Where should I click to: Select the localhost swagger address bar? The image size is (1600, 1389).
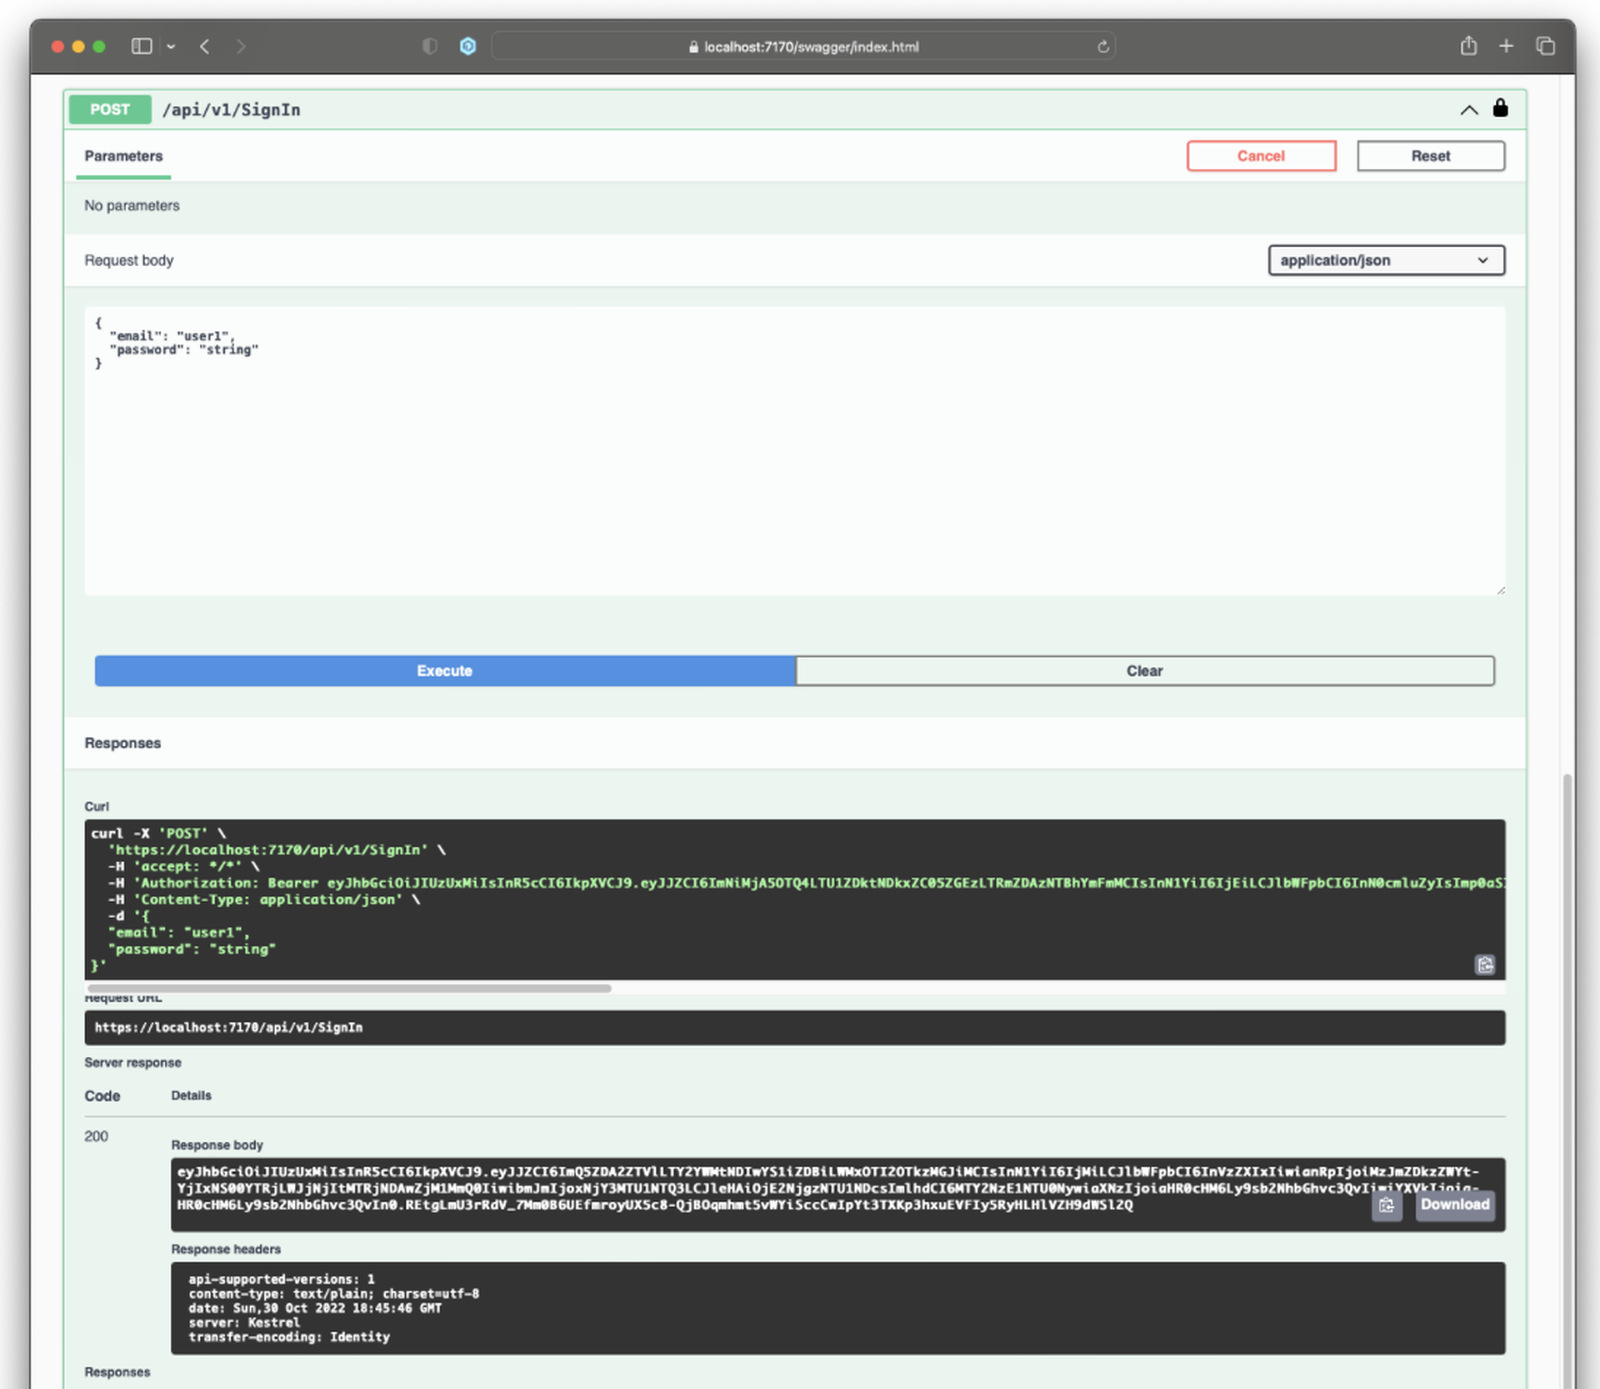click(803, 46)
